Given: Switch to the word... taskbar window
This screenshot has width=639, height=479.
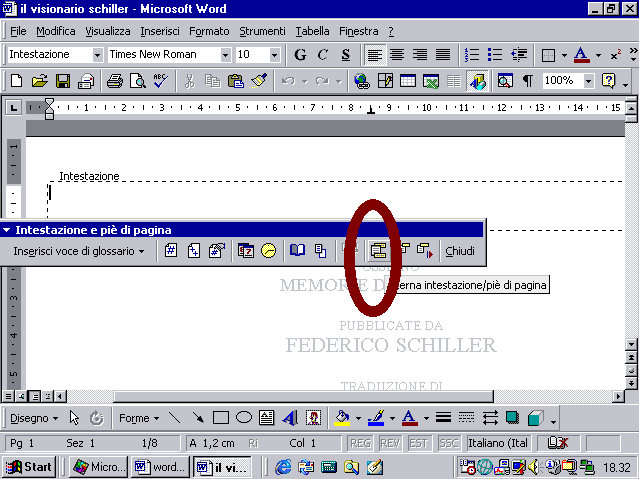Looking at the screenshot, I should (160, 467).
